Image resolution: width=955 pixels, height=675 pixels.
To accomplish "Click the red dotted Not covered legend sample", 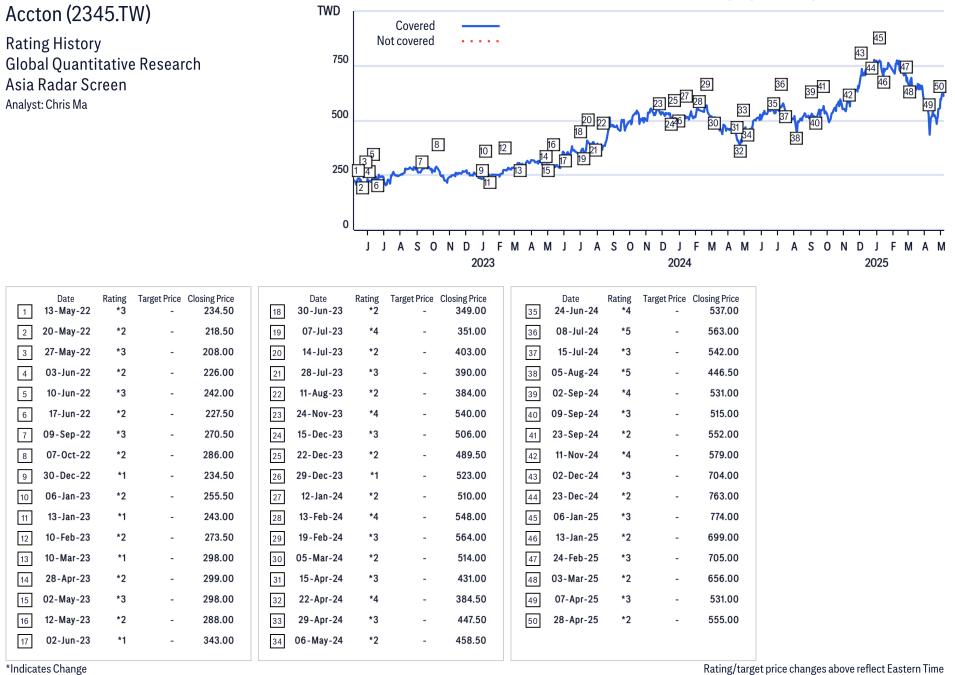I will click(x=481, y=41).
